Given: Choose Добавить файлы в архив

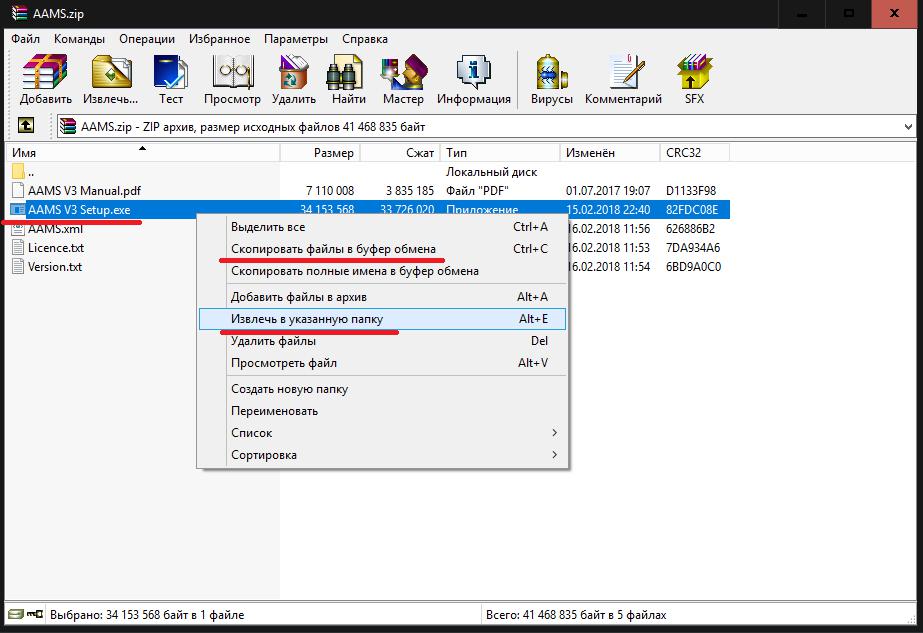Looking at the screenshot, I should (383, 297).
